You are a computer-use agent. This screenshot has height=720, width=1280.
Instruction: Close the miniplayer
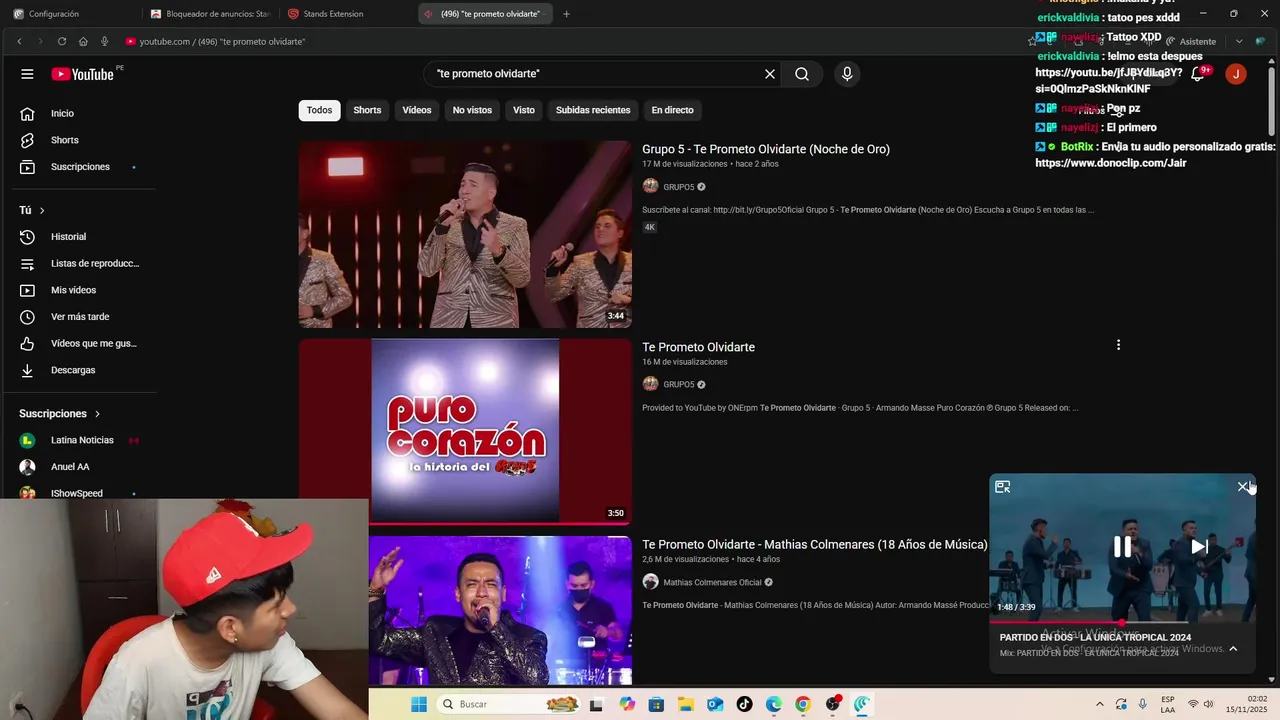(x=1243, y=487)
